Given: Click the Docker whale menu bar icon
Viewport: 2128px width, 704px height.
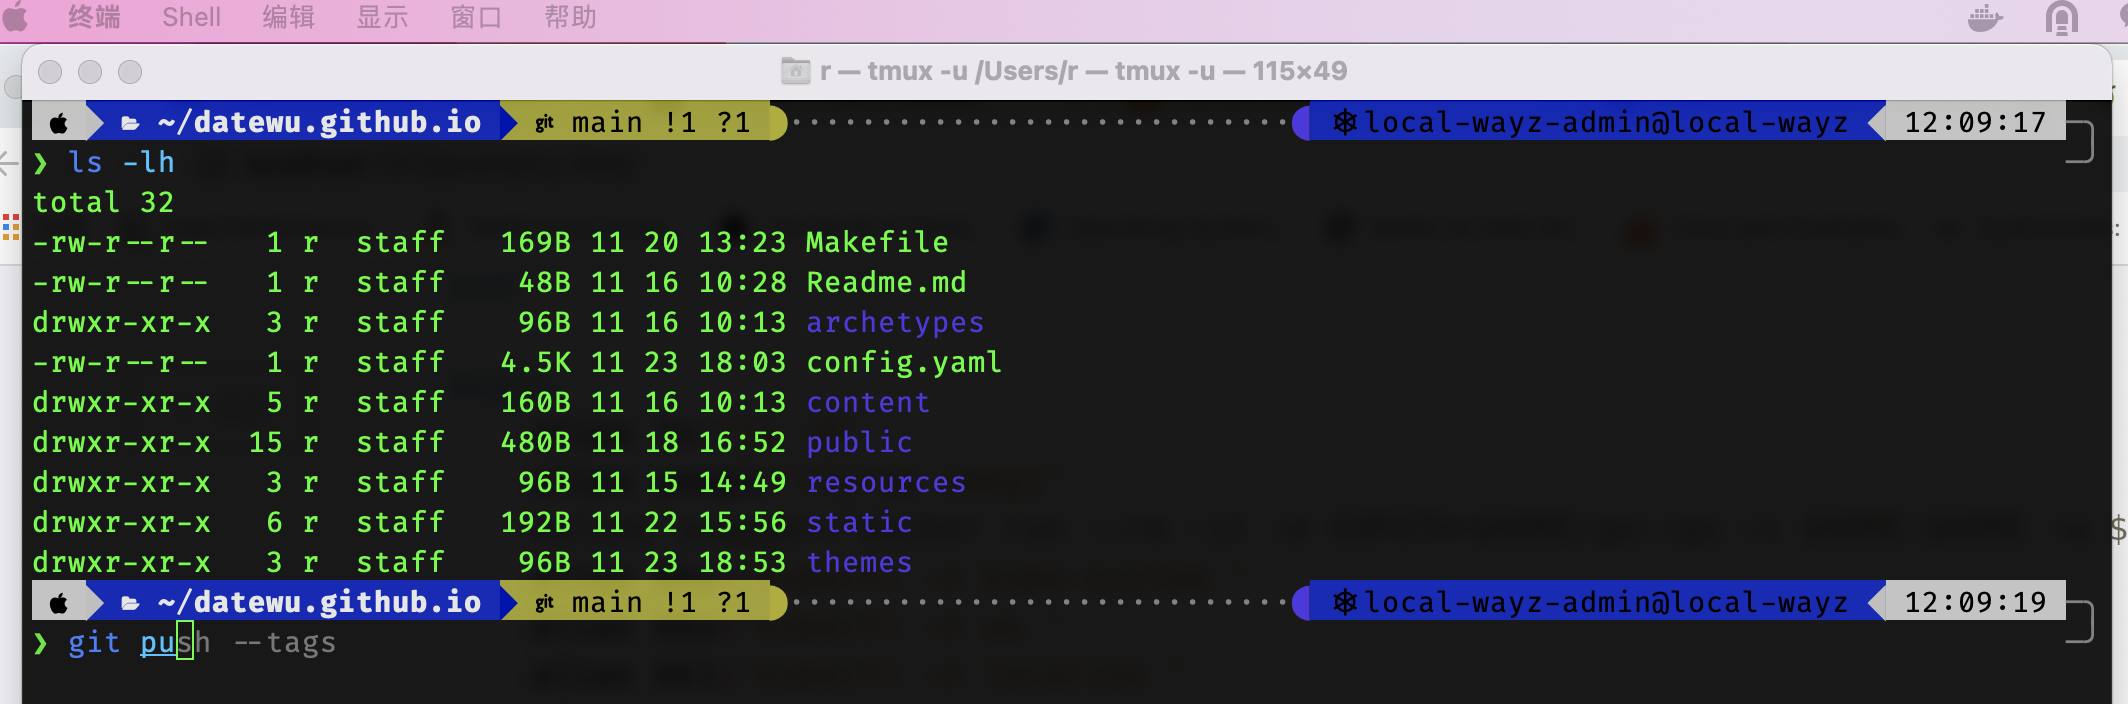Looking at the screenshot, I should (1984, 18).
